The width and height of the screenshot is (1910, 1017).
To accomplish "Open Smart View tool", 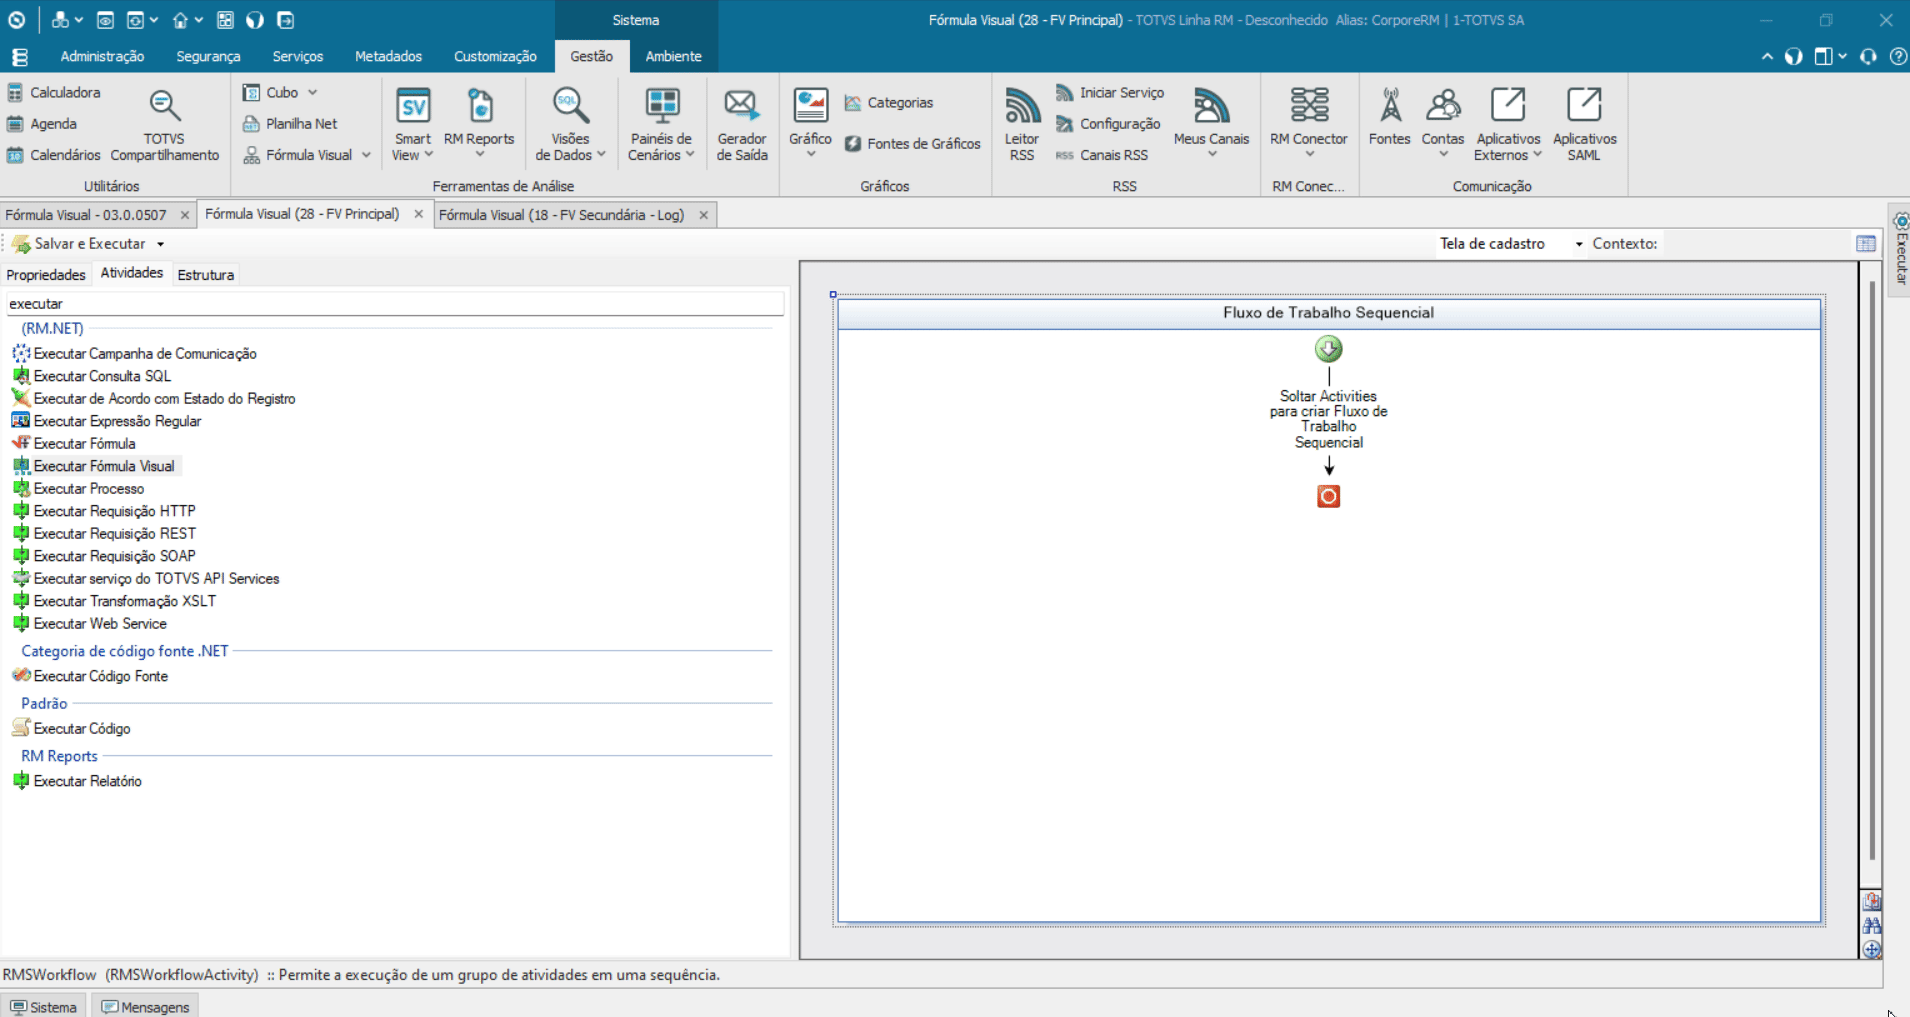I will [x=412, y=125].
